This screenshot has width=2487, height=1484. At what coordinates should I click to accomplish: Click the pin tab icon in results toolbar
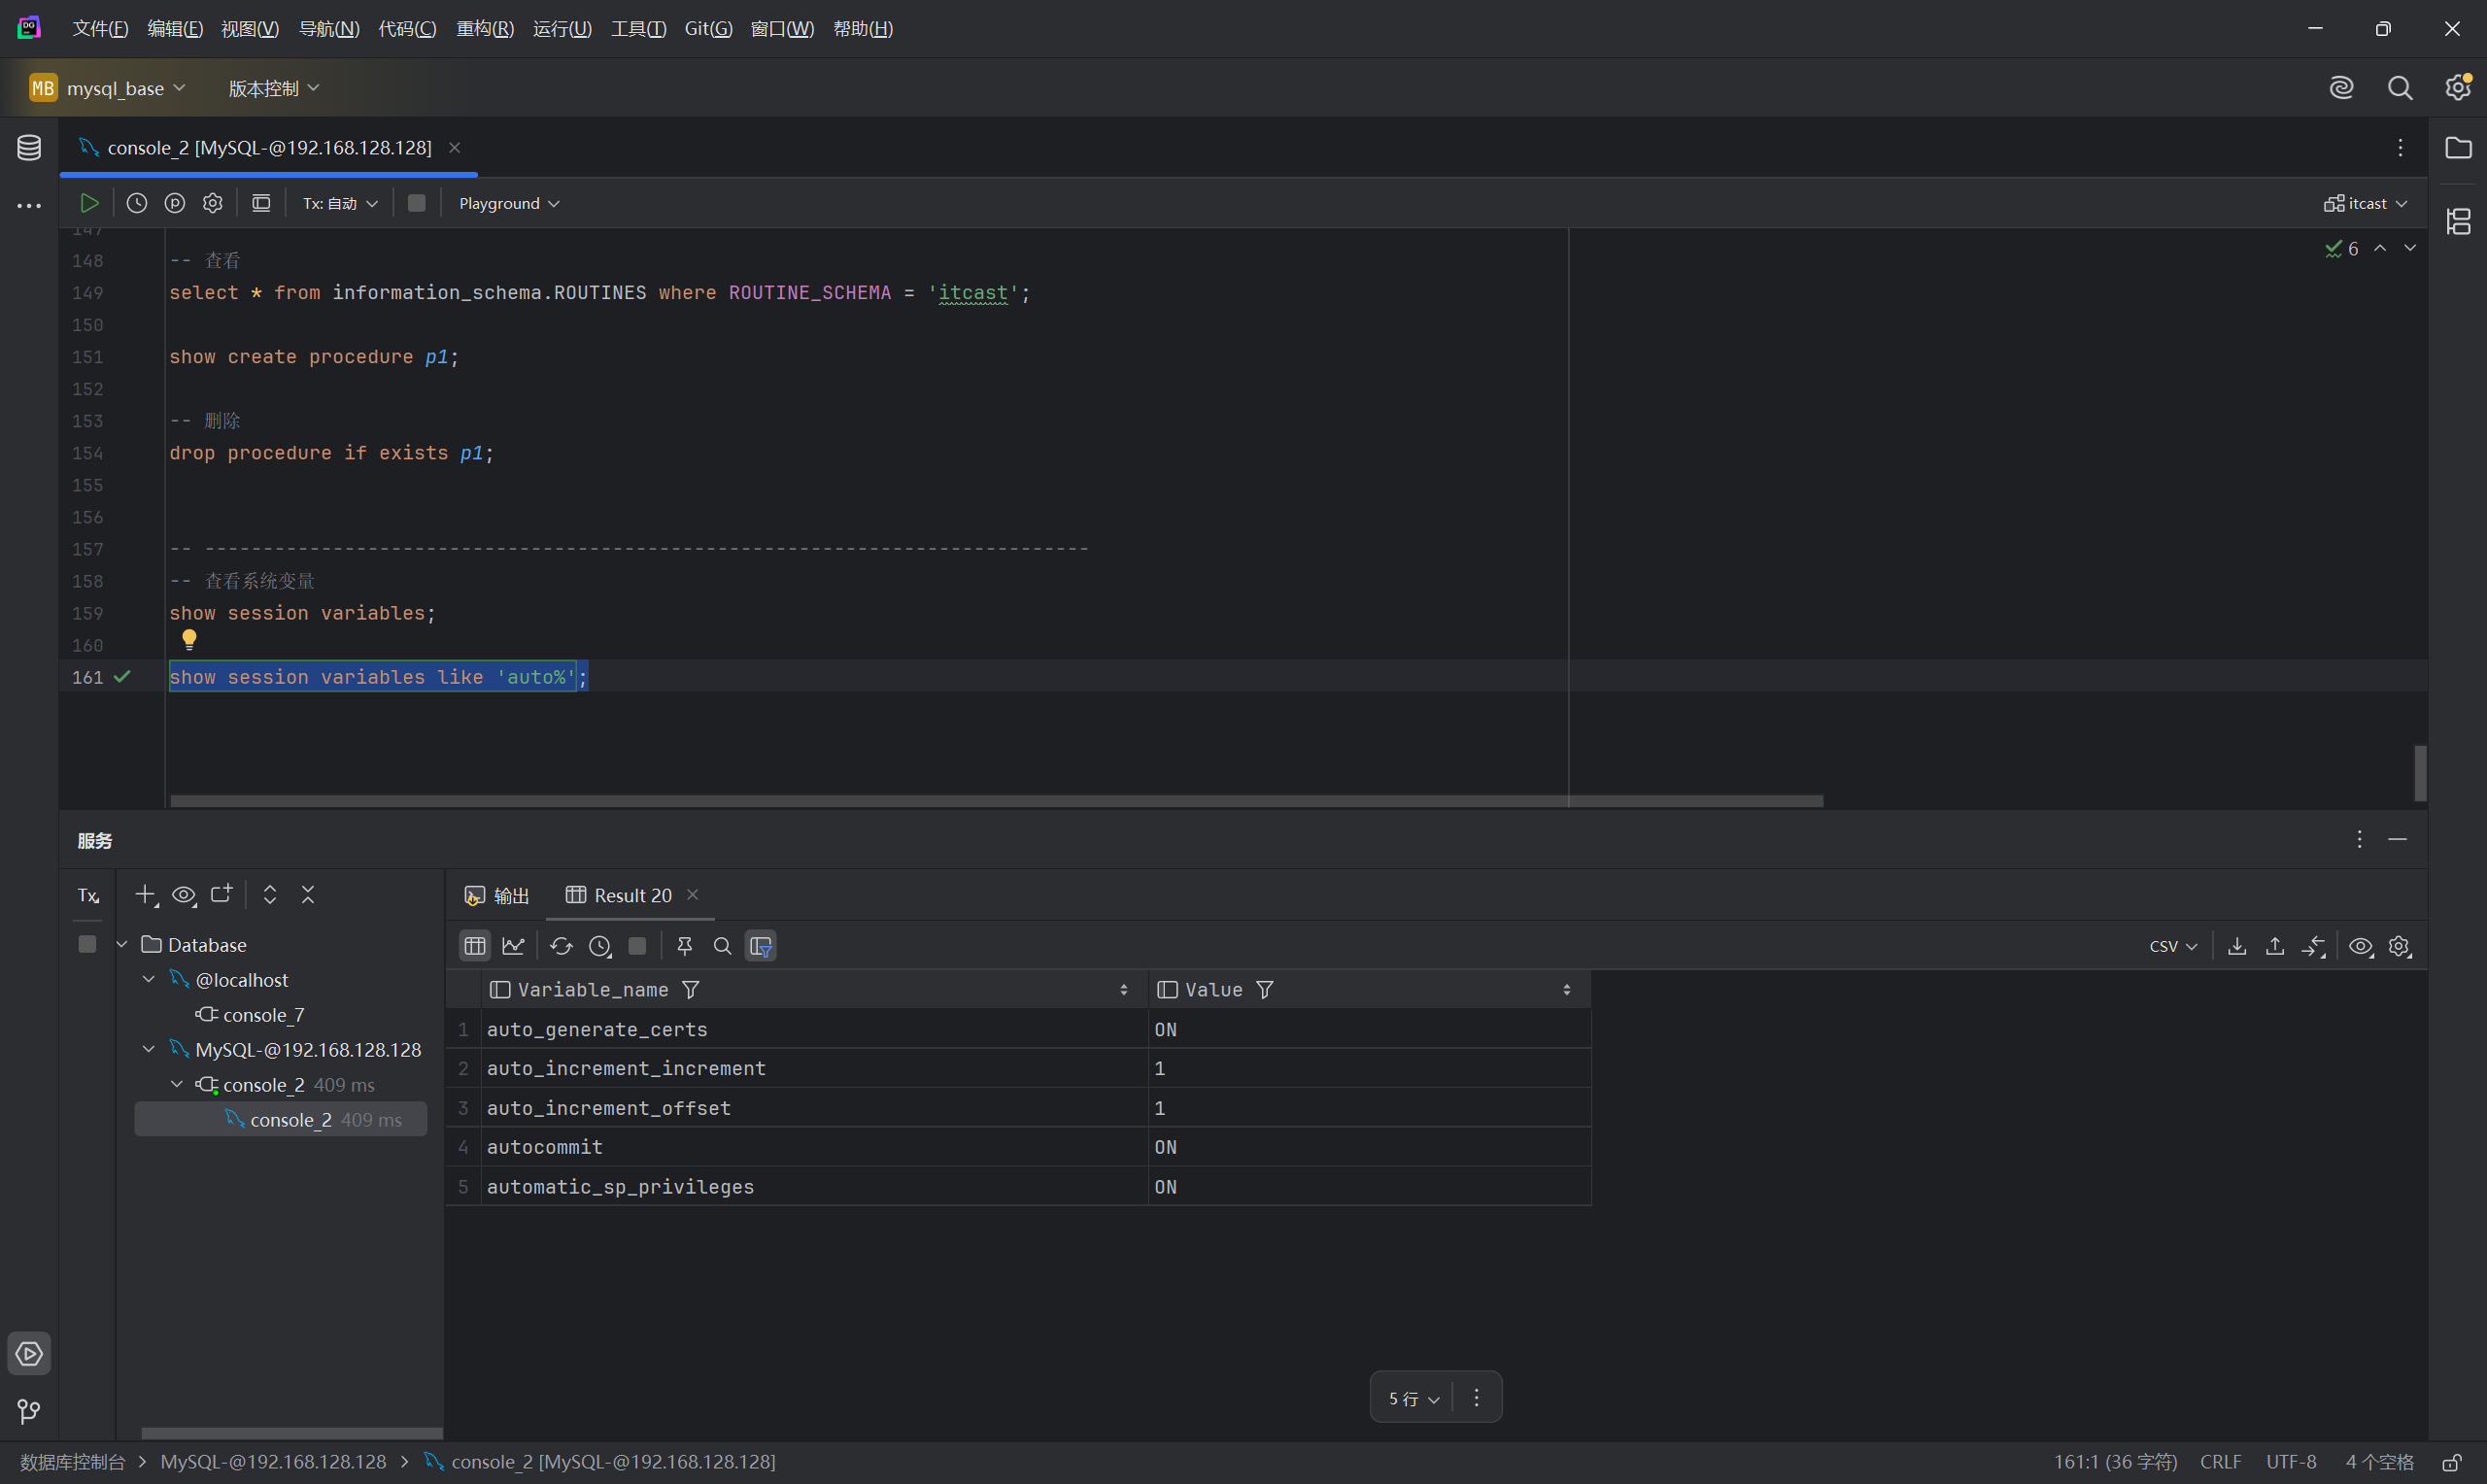[x=685, y=946]
